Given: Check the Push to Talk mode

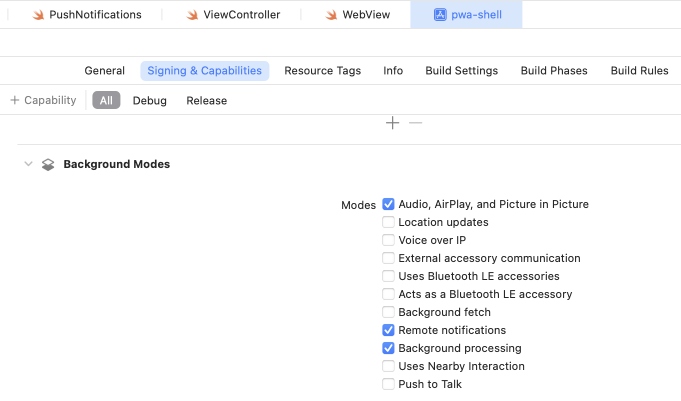Looking at the screenshot, I should 388,384.
